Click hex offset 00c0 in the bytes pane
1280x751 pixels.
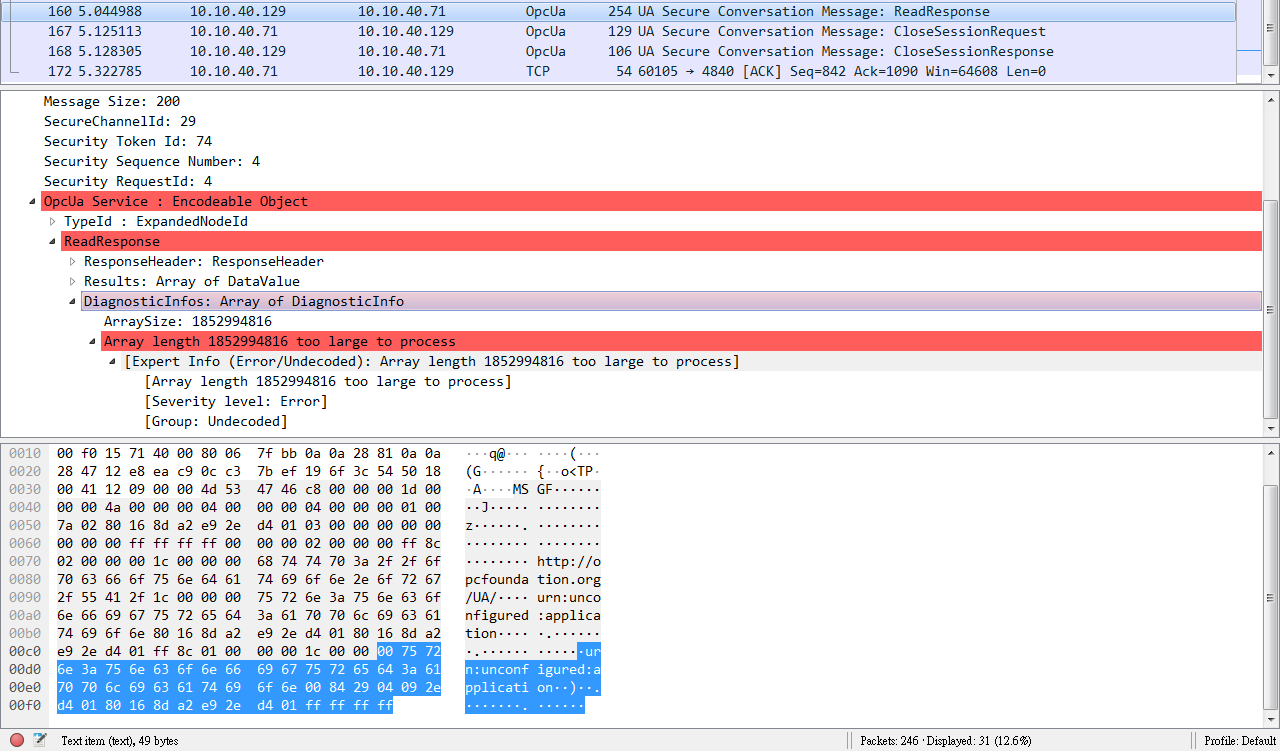pos(23,651)
